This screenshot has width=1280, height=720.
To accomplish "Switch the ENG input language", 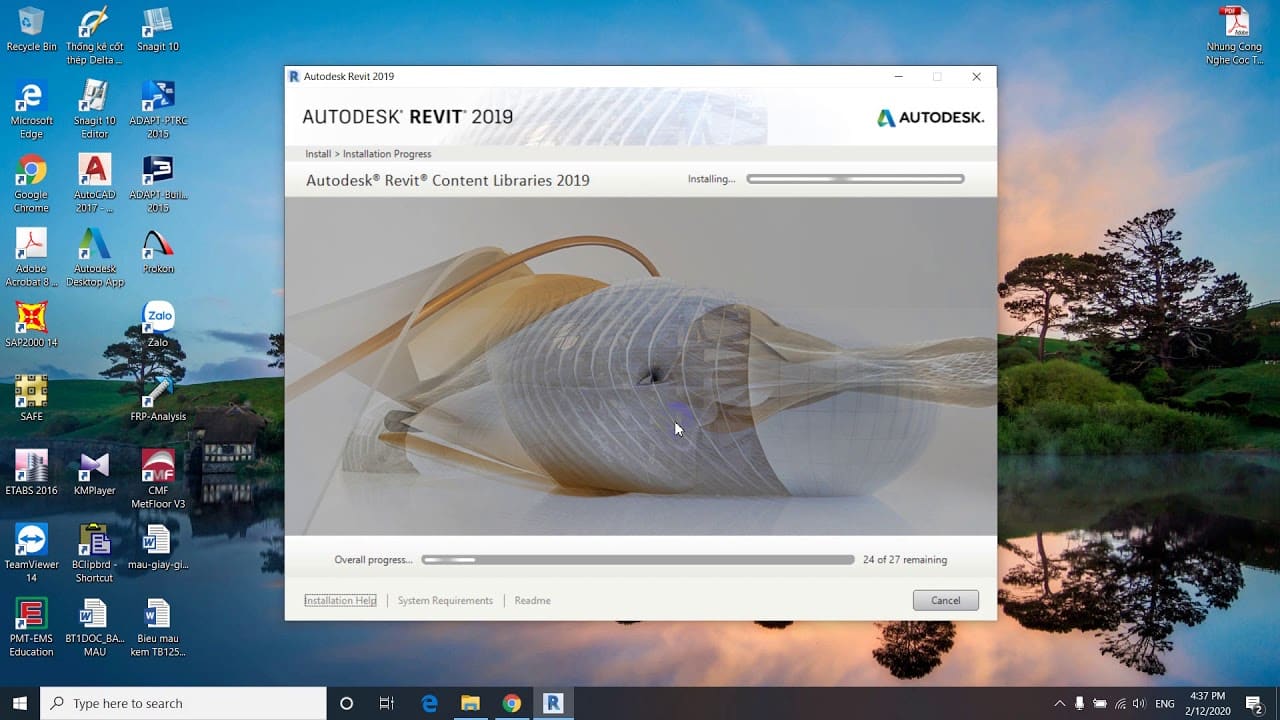I will [1164, 703].
